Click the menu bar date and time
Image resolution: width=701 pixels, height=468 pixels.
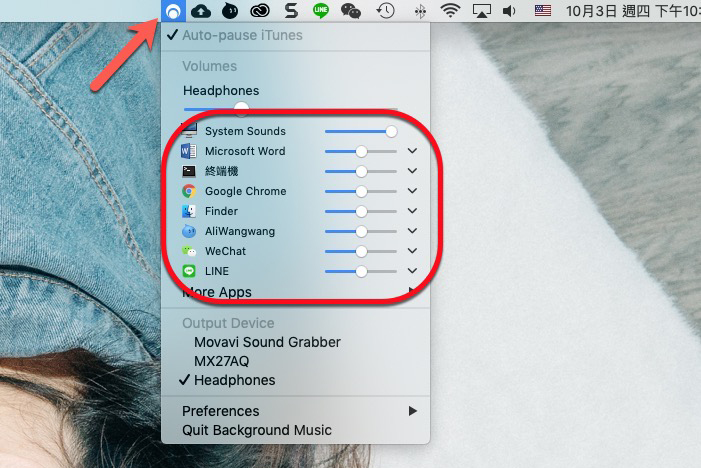(x=633, y=11)
